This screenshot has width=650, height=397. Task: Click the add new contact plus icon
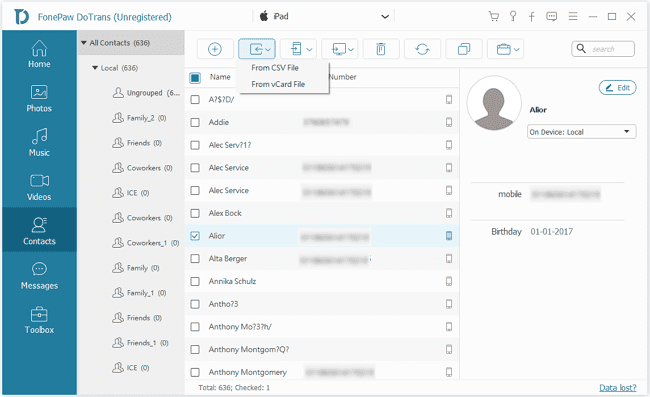click(x=215, y=49)
